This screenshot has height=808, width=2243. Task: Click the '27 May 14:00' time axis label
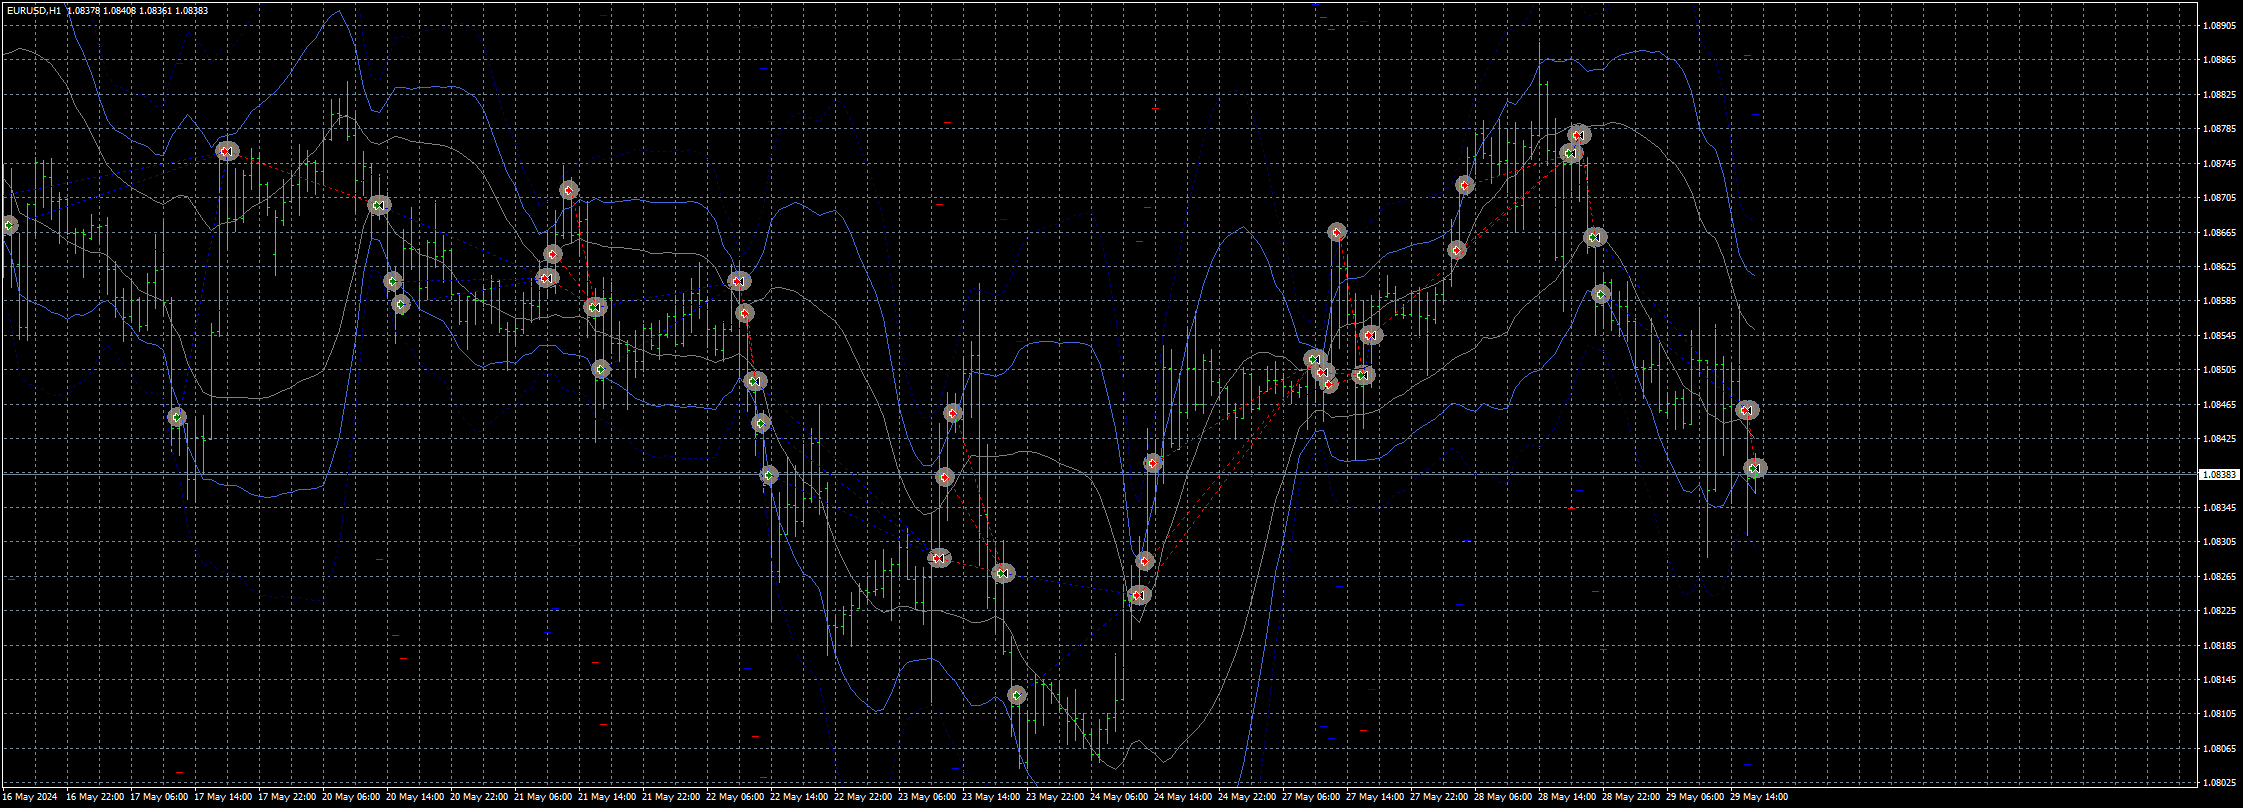[x=1375, y=798]
